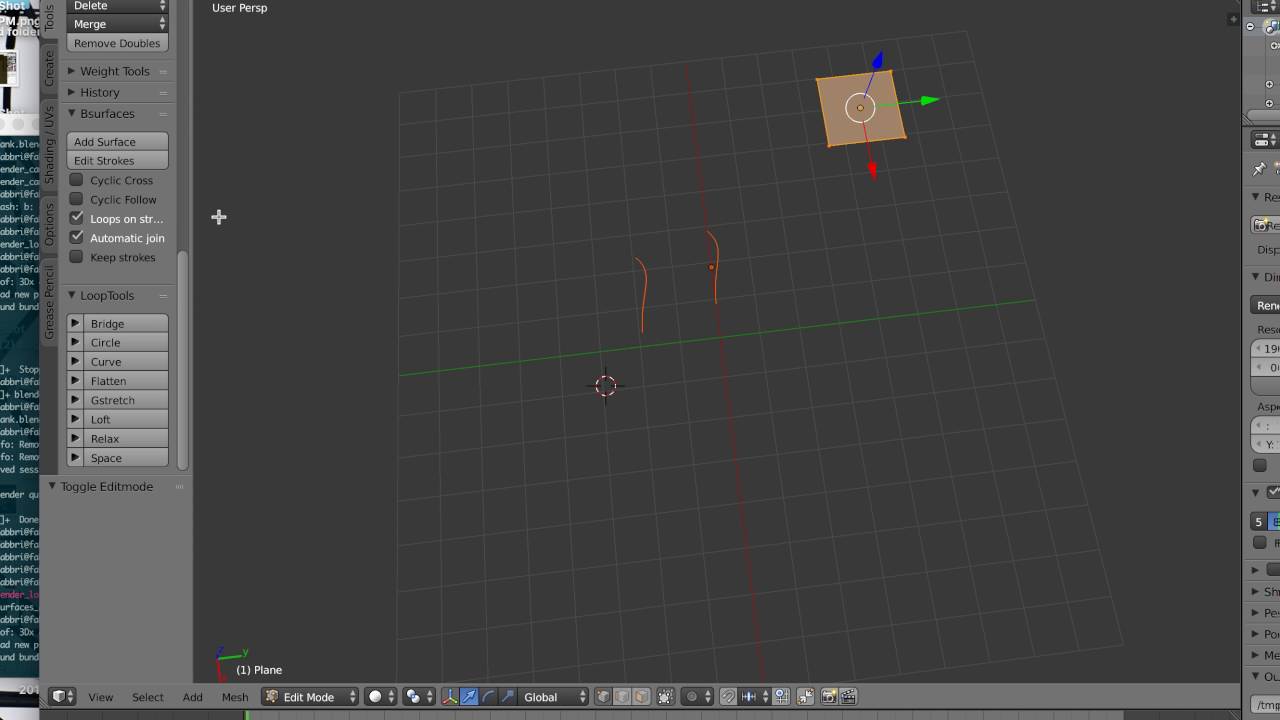Open proportional editing options
The image size is (1280, 720).
pyautogui.click(x=698, y=697)
